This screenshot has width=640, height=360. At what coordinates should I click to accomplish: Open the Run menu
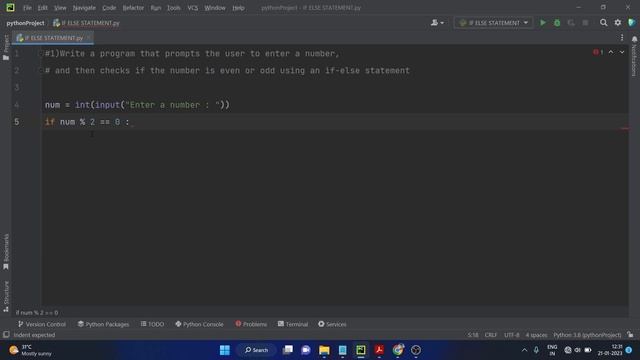tap(156, 8)
